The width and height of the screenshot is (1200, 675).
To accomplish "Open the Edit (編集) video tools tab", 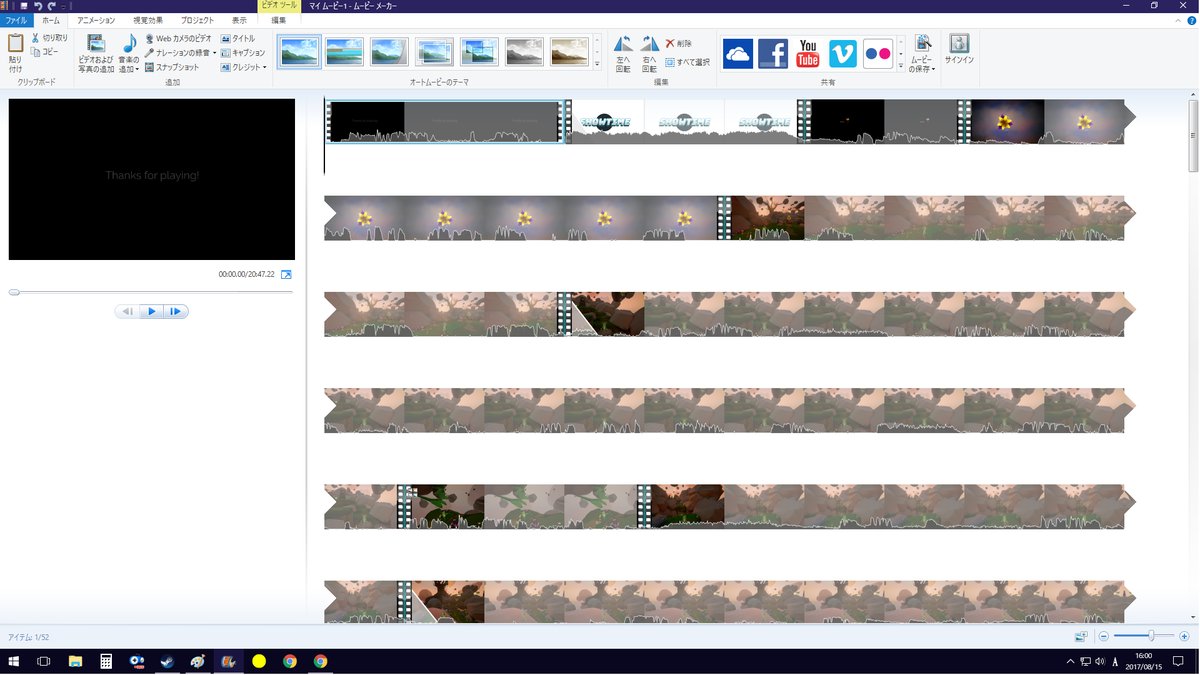I will click(278, 20).
